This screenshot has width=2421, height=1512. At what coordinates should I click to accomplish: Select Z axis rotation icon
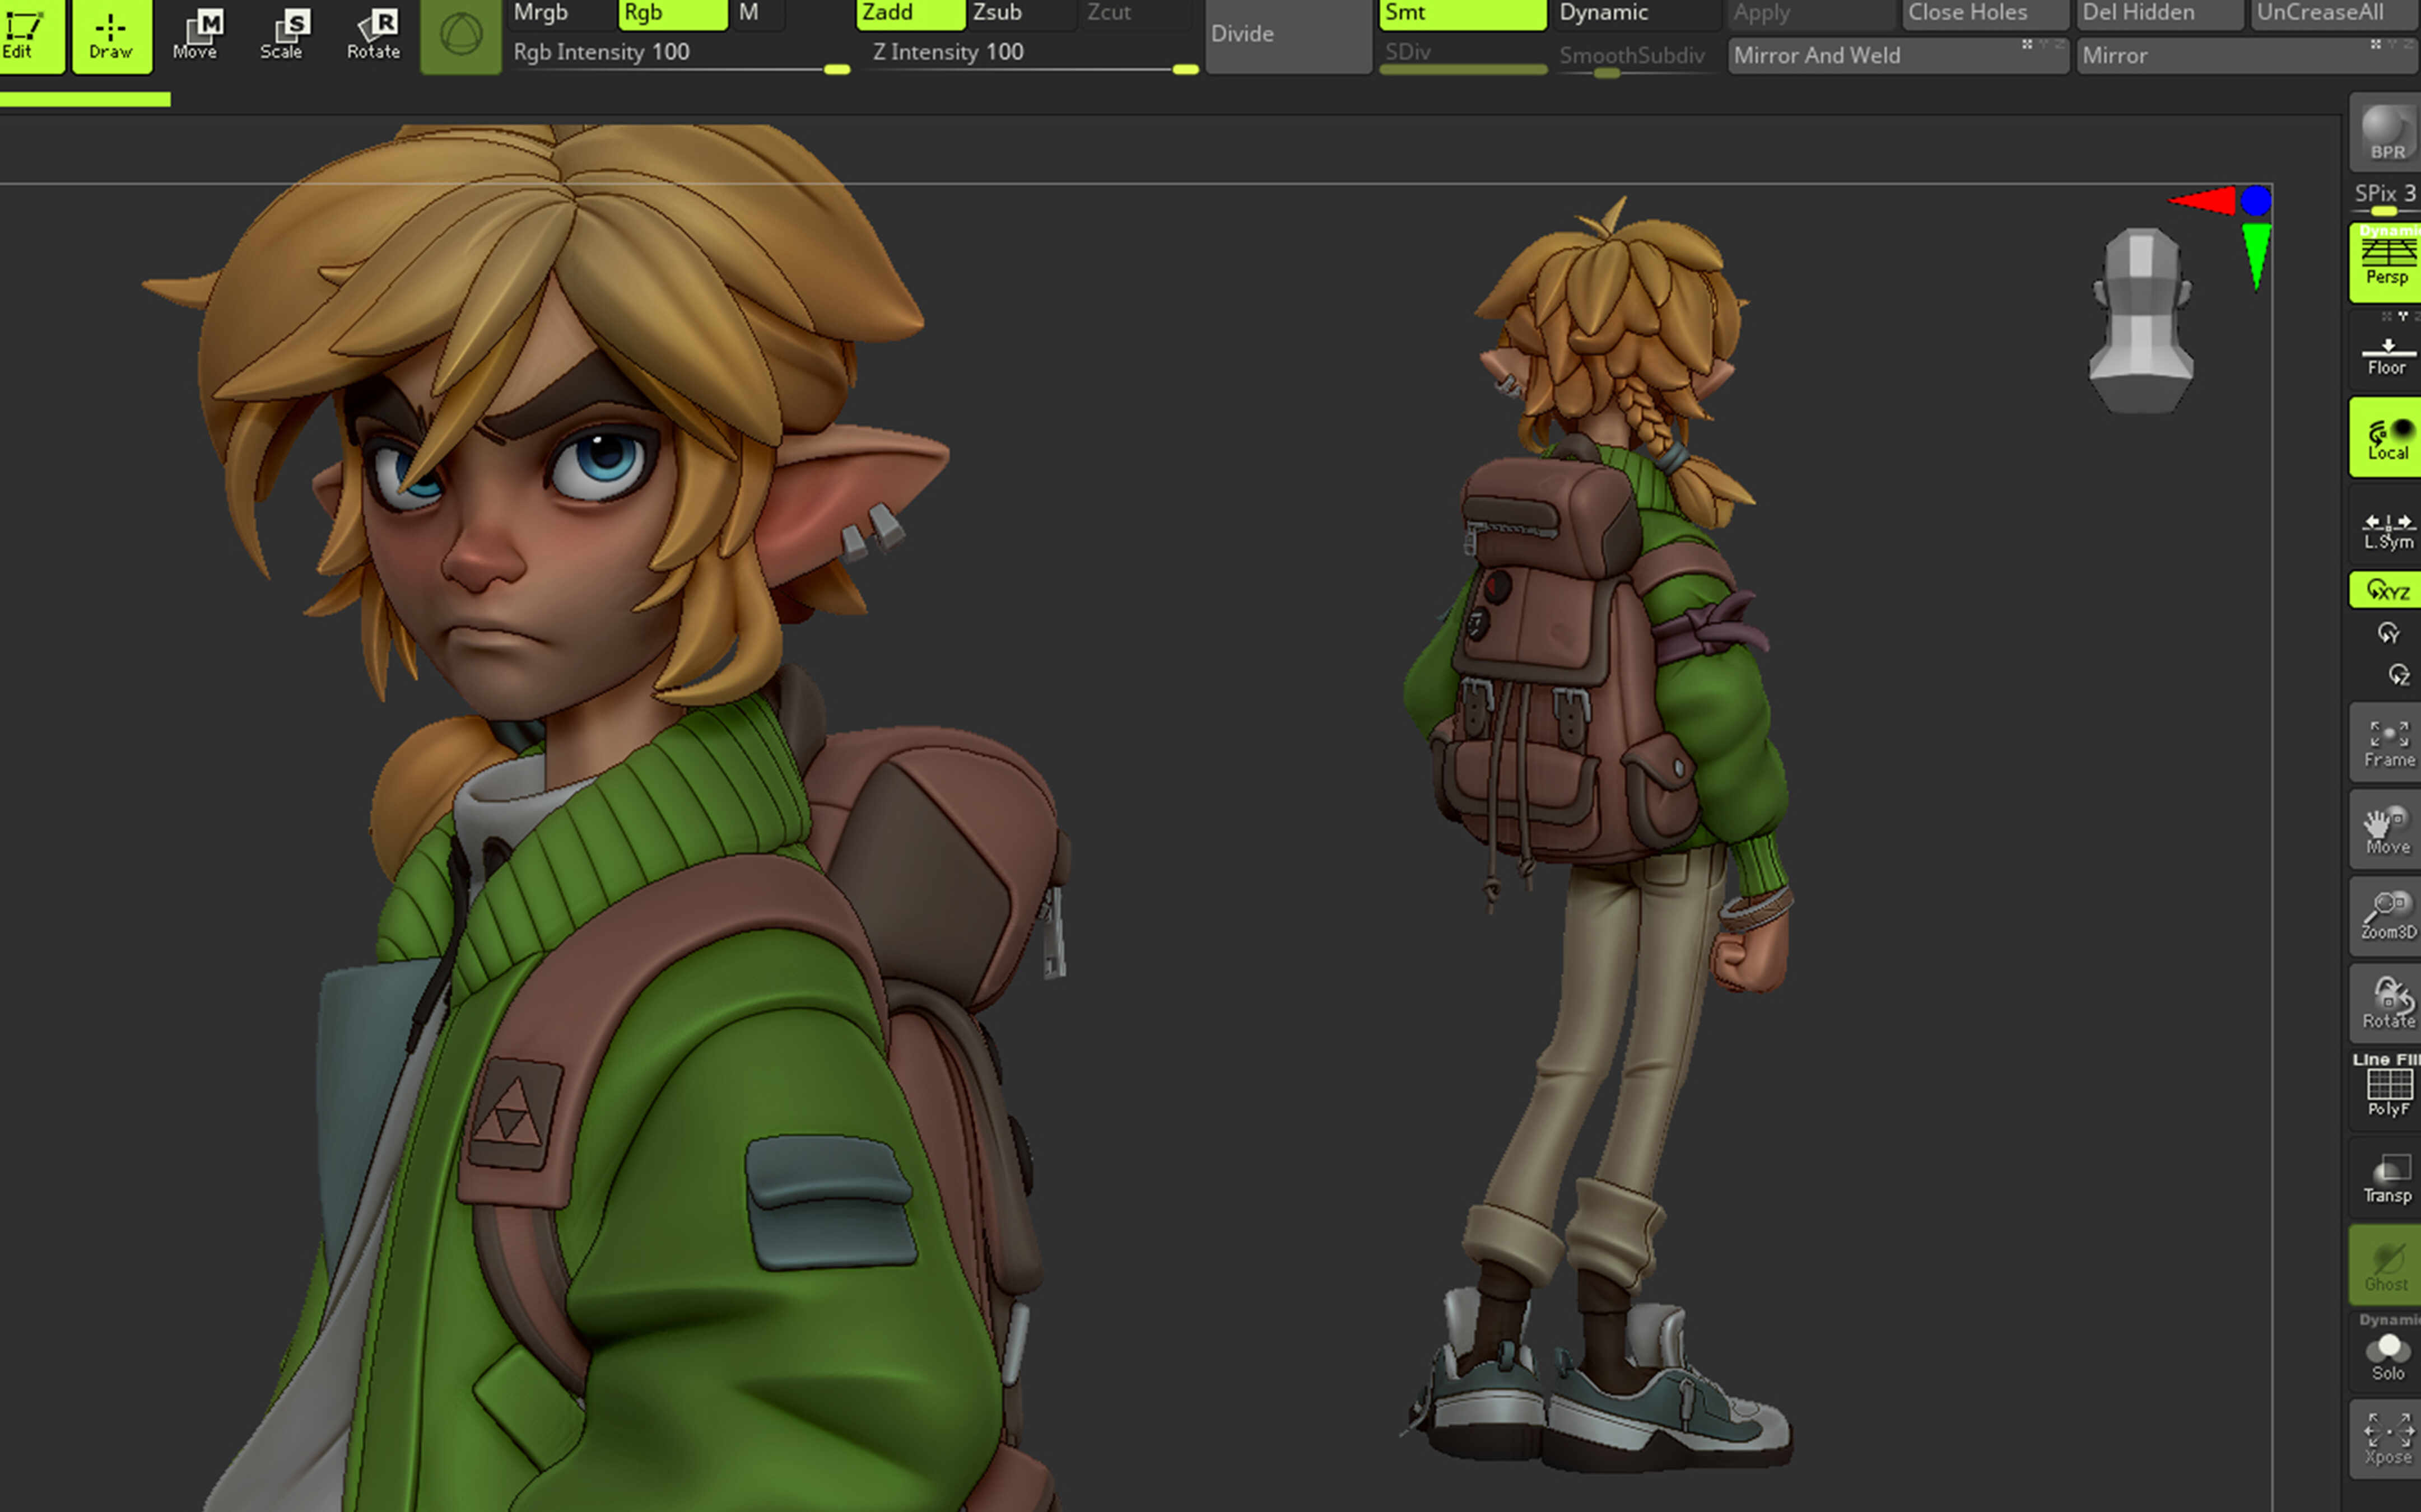[2398, 675]
